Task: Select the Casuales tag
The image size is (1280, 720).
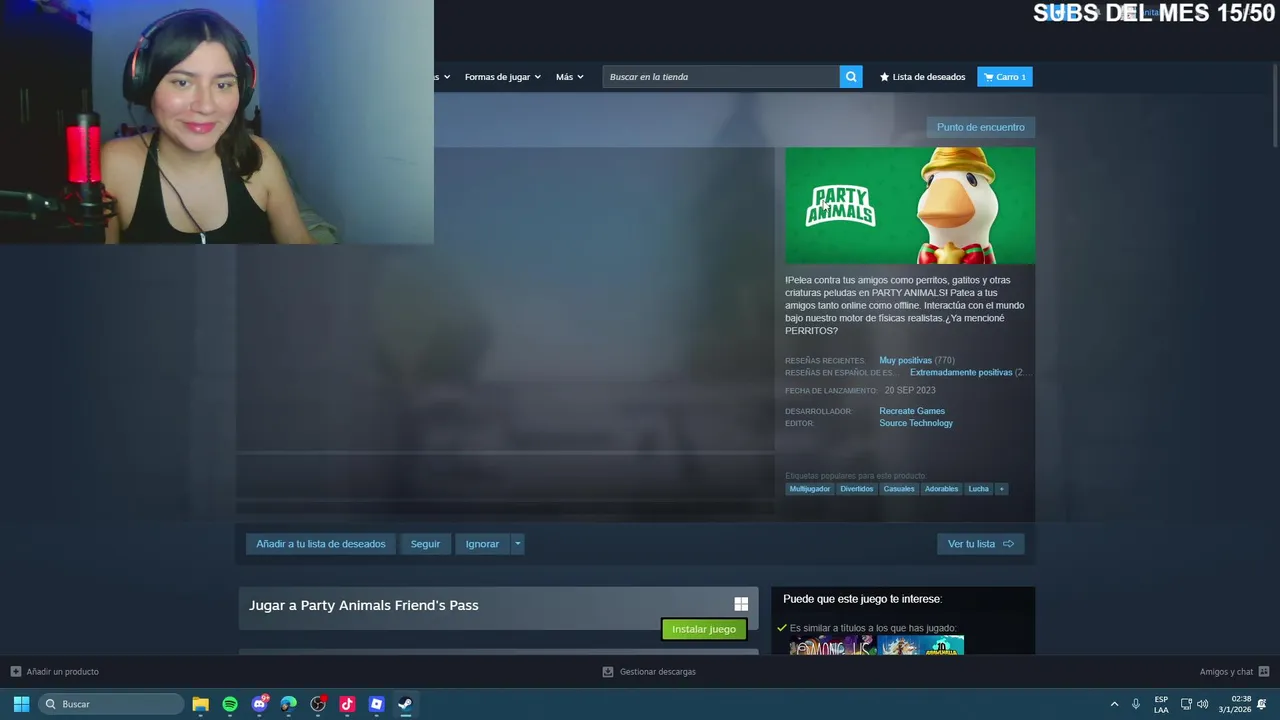Action: (899, 489)
